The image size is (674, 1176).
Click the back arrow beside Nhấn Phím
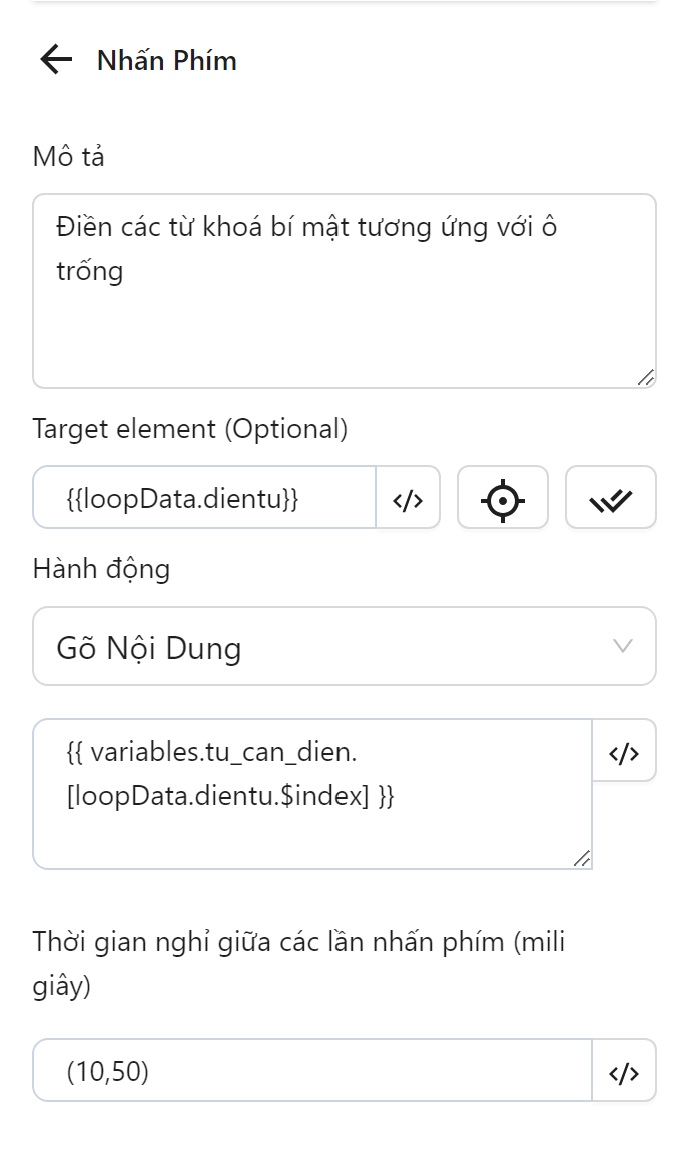[54, 60]
